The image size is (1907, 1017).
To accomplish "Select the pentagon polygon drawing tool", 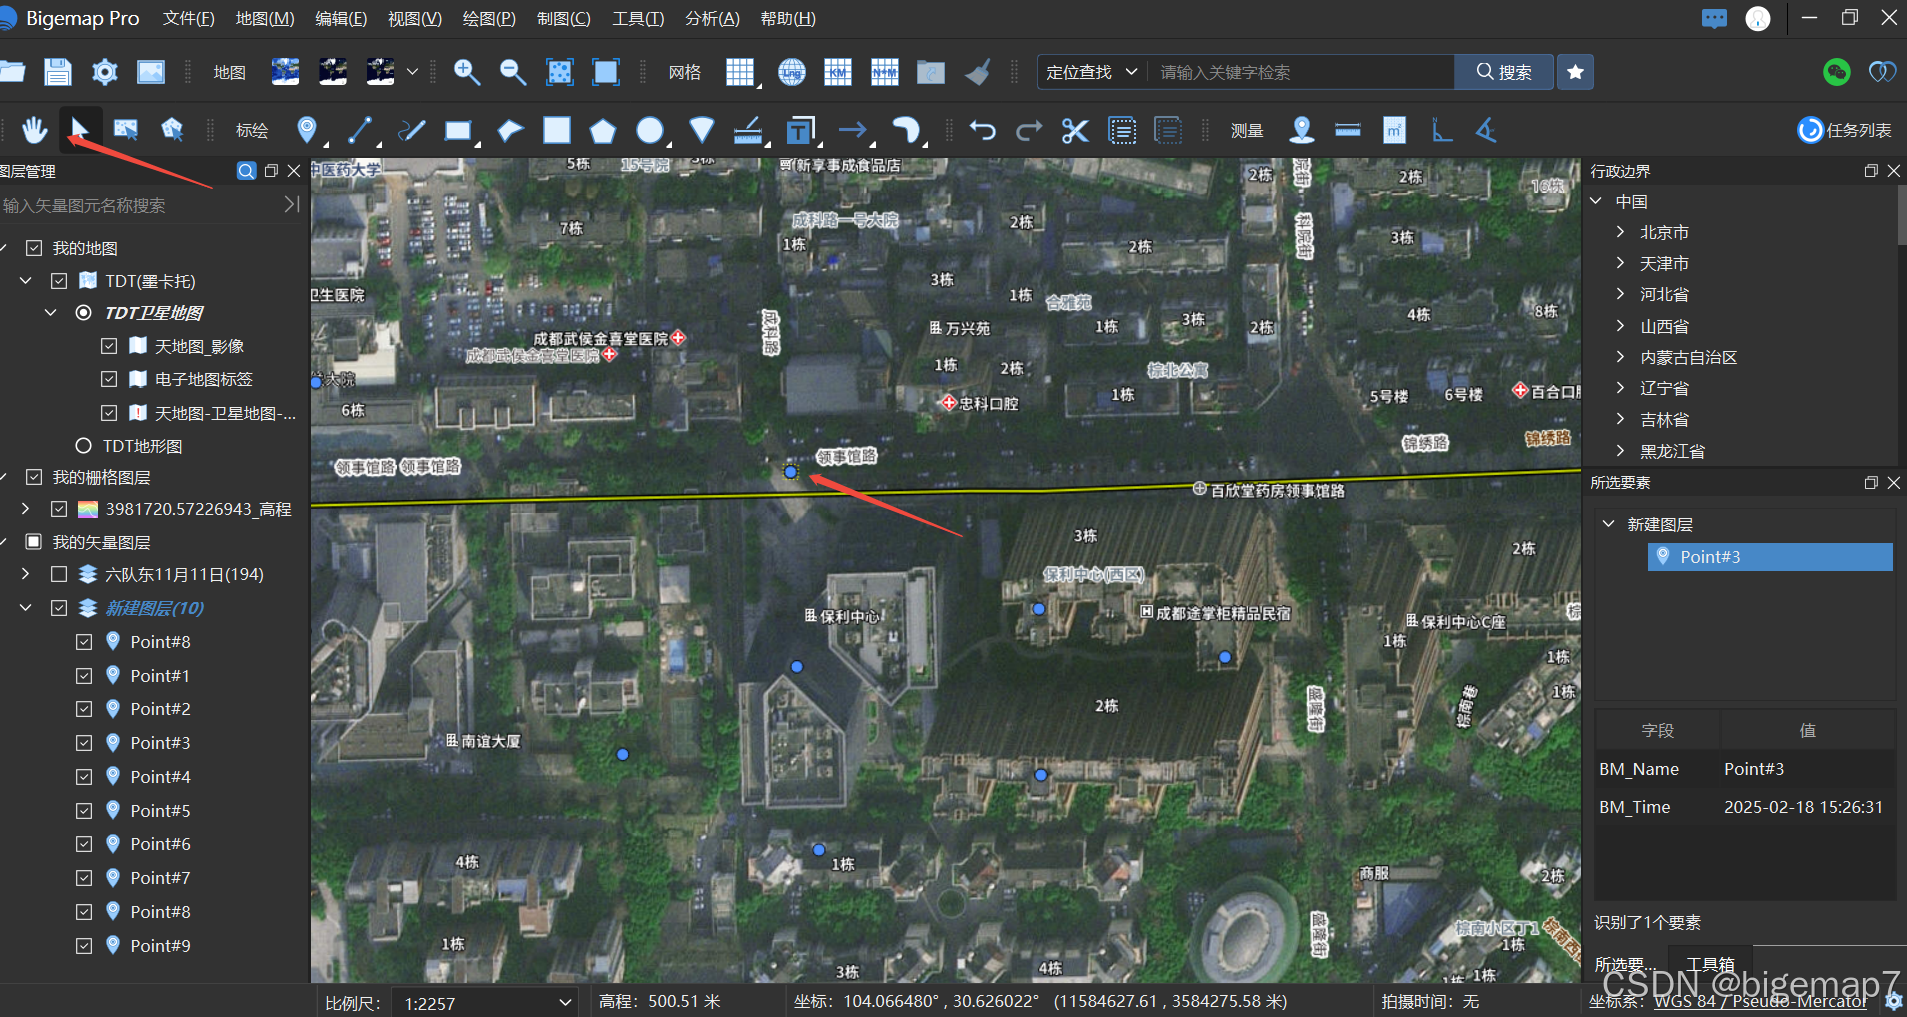I will click(x=602, y=130).
